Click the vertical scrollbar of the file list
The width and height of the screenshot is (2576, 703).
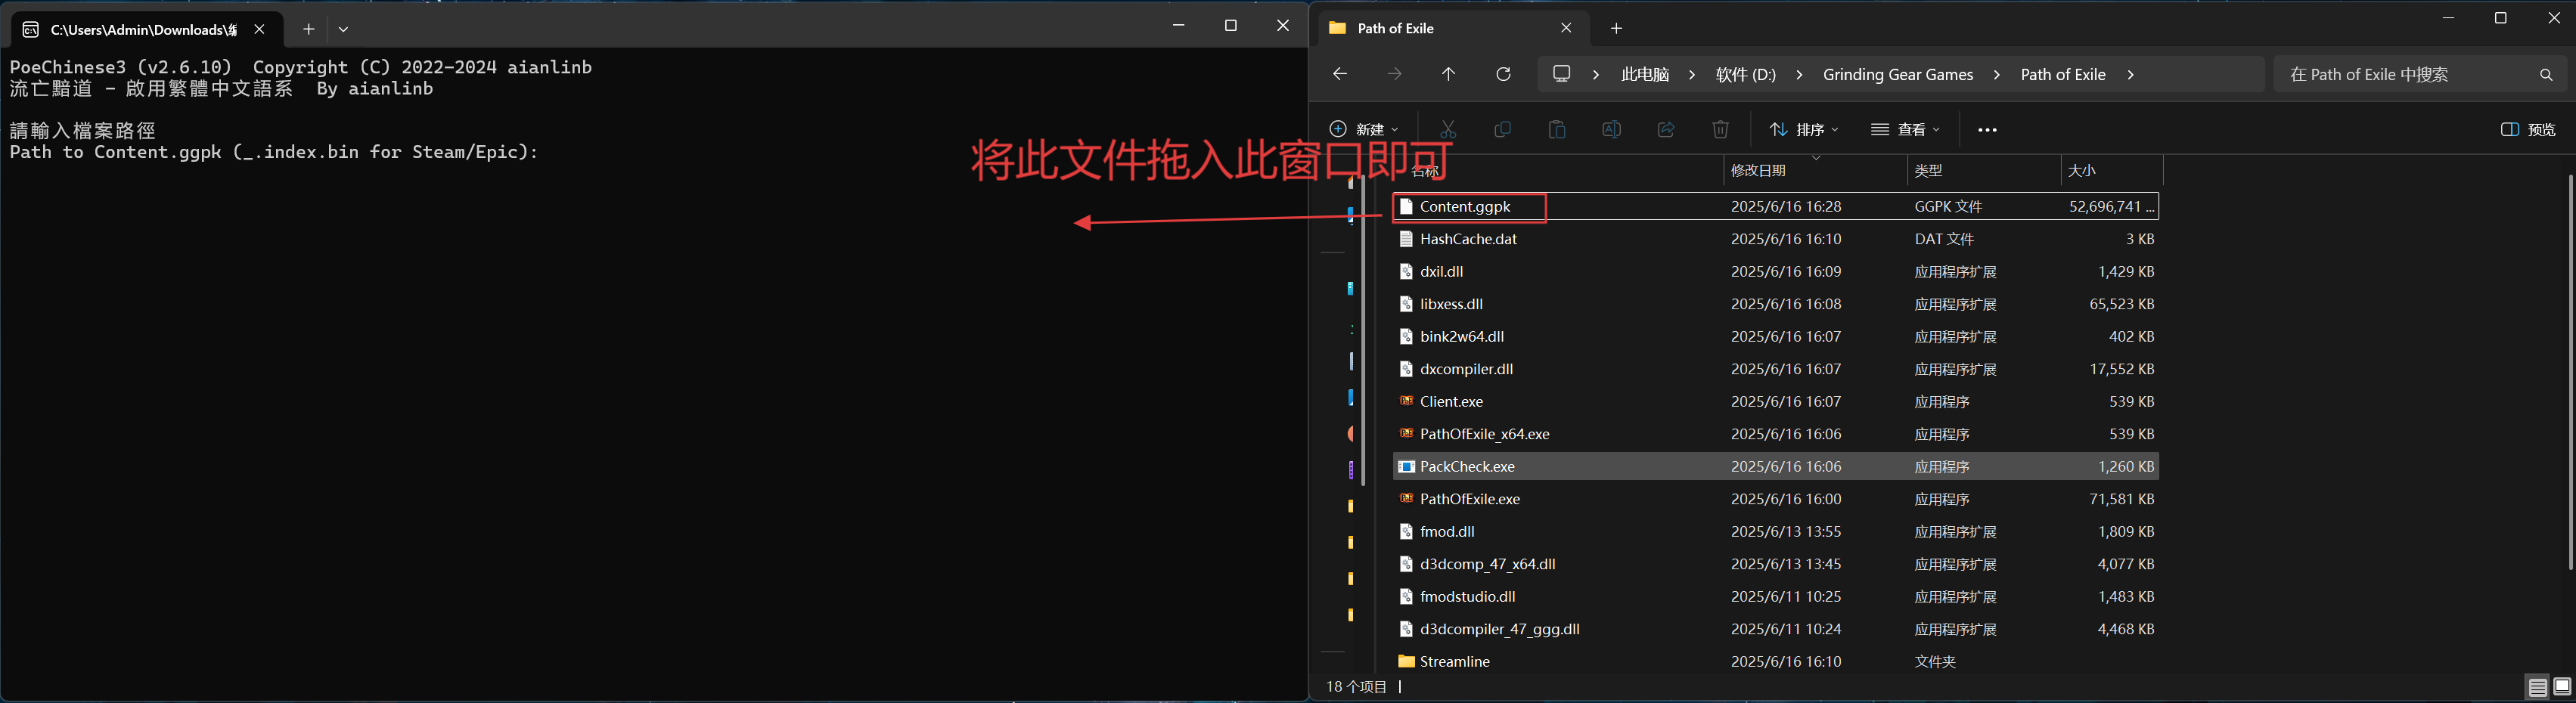point(2570,372)
